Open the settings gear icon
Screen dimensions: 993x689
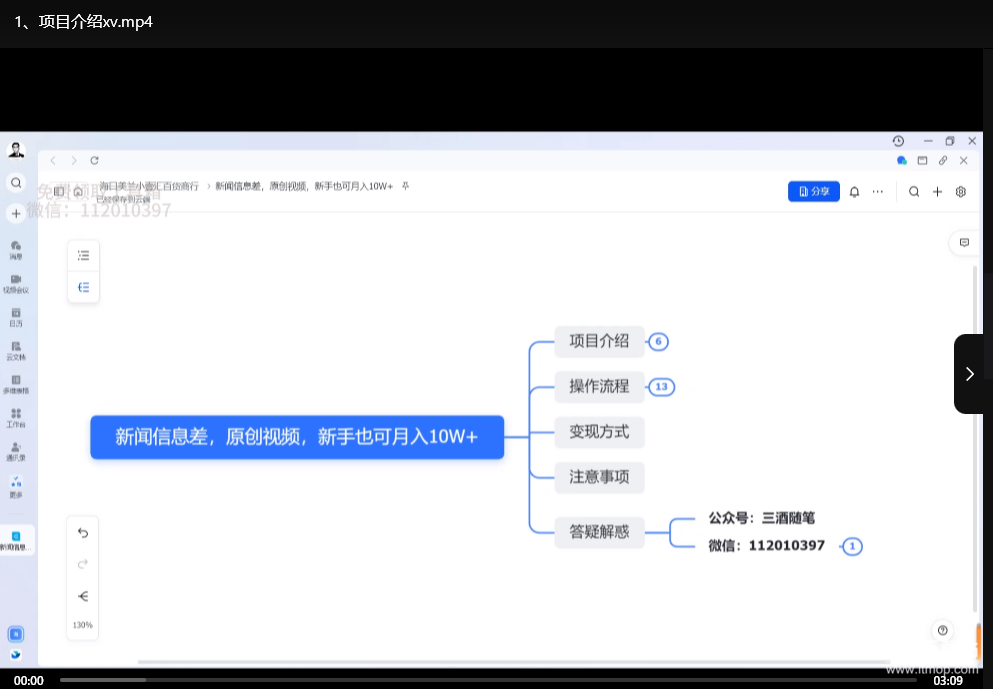point(961,192)
